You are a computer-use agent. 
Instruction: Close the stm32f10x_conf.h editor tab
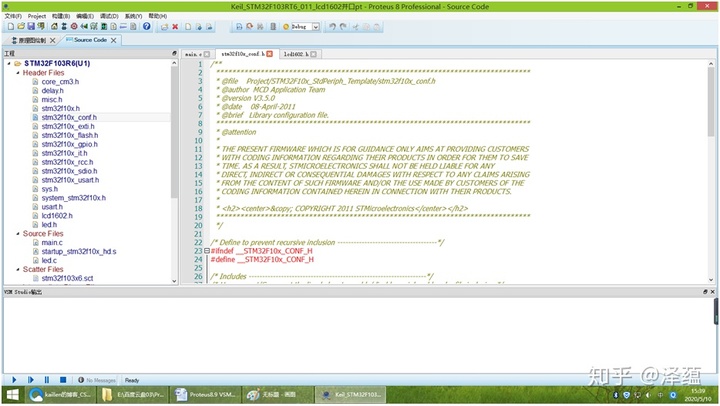point(270,54)
